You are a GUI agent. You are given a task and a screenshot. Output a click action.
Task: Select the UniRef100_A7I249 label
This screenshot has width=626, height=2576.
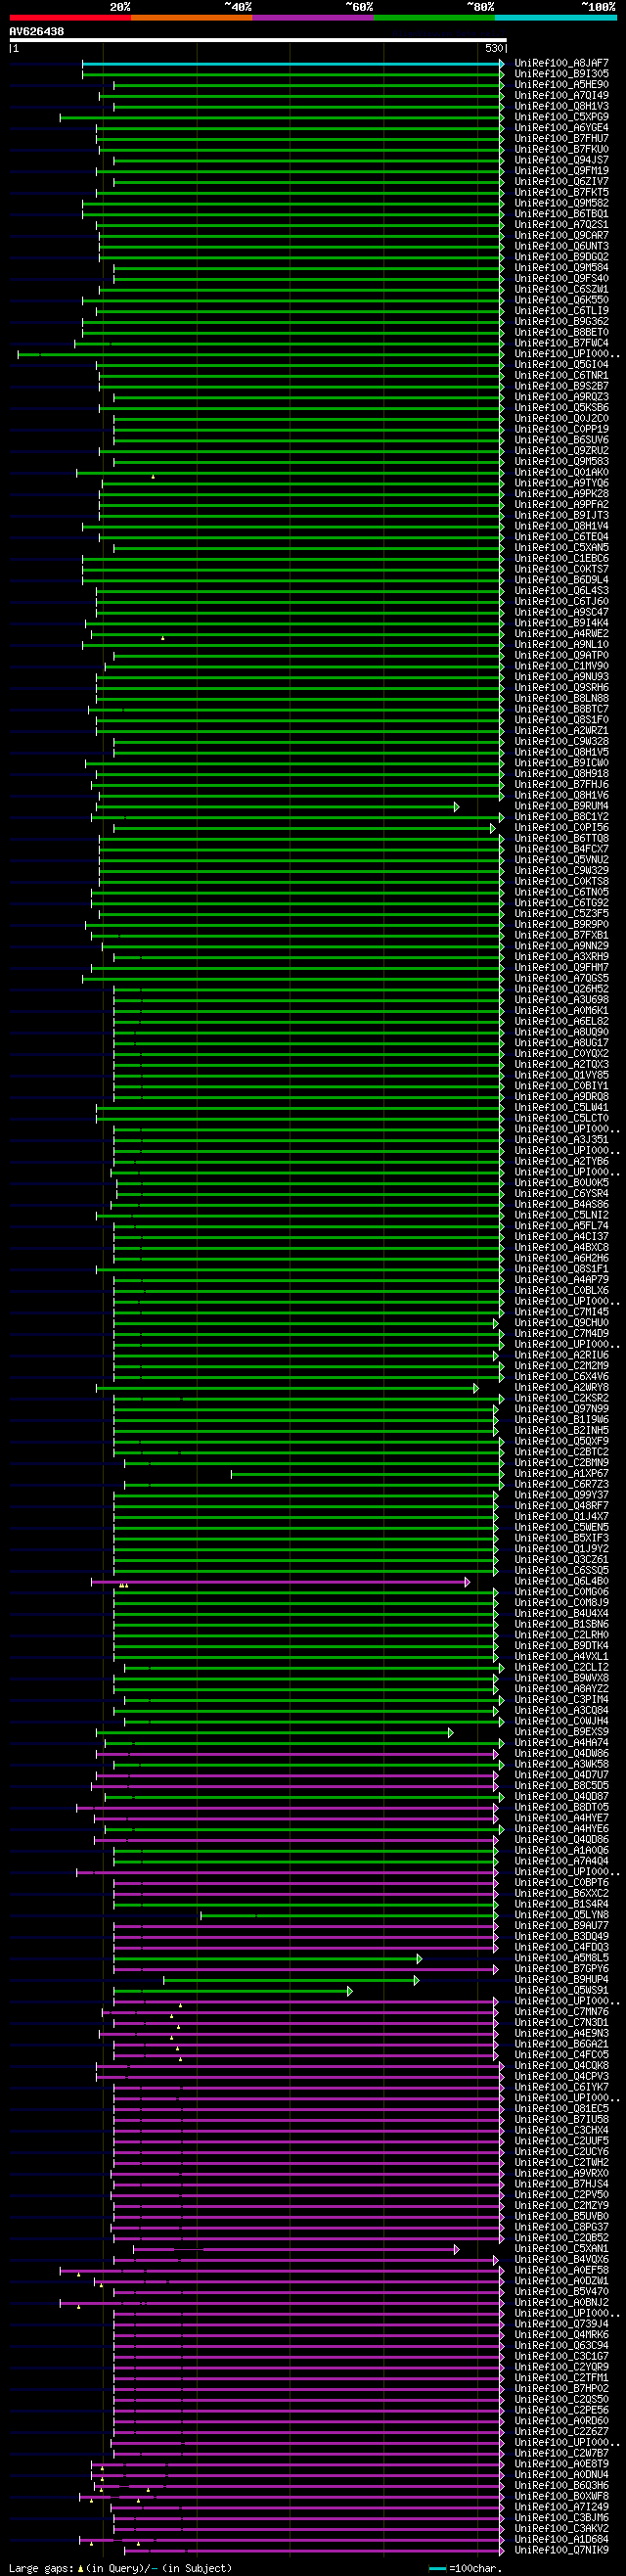point(562,2508)
